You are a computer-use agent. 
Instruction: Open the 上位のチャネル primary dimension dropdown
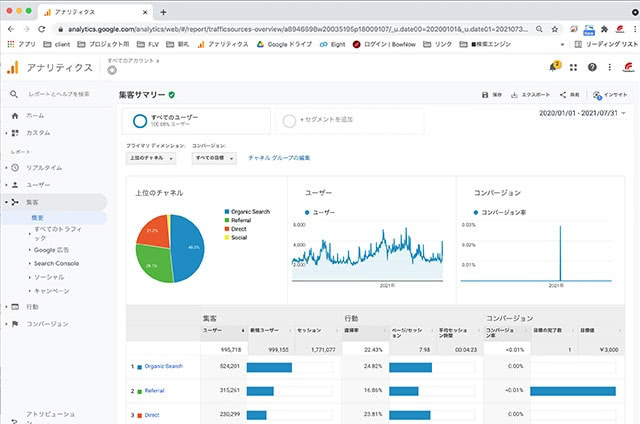151,158
